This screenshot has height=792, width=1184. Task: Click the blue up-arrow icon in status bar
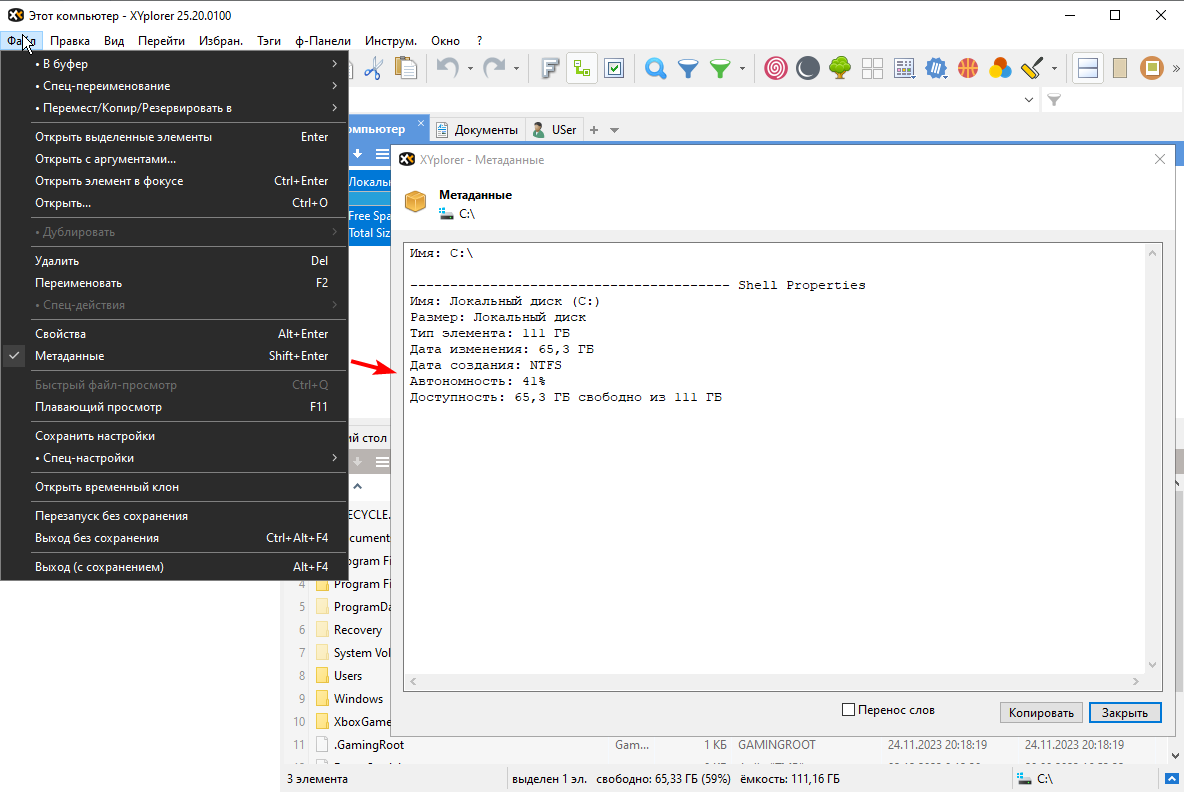click(1170, 778)
